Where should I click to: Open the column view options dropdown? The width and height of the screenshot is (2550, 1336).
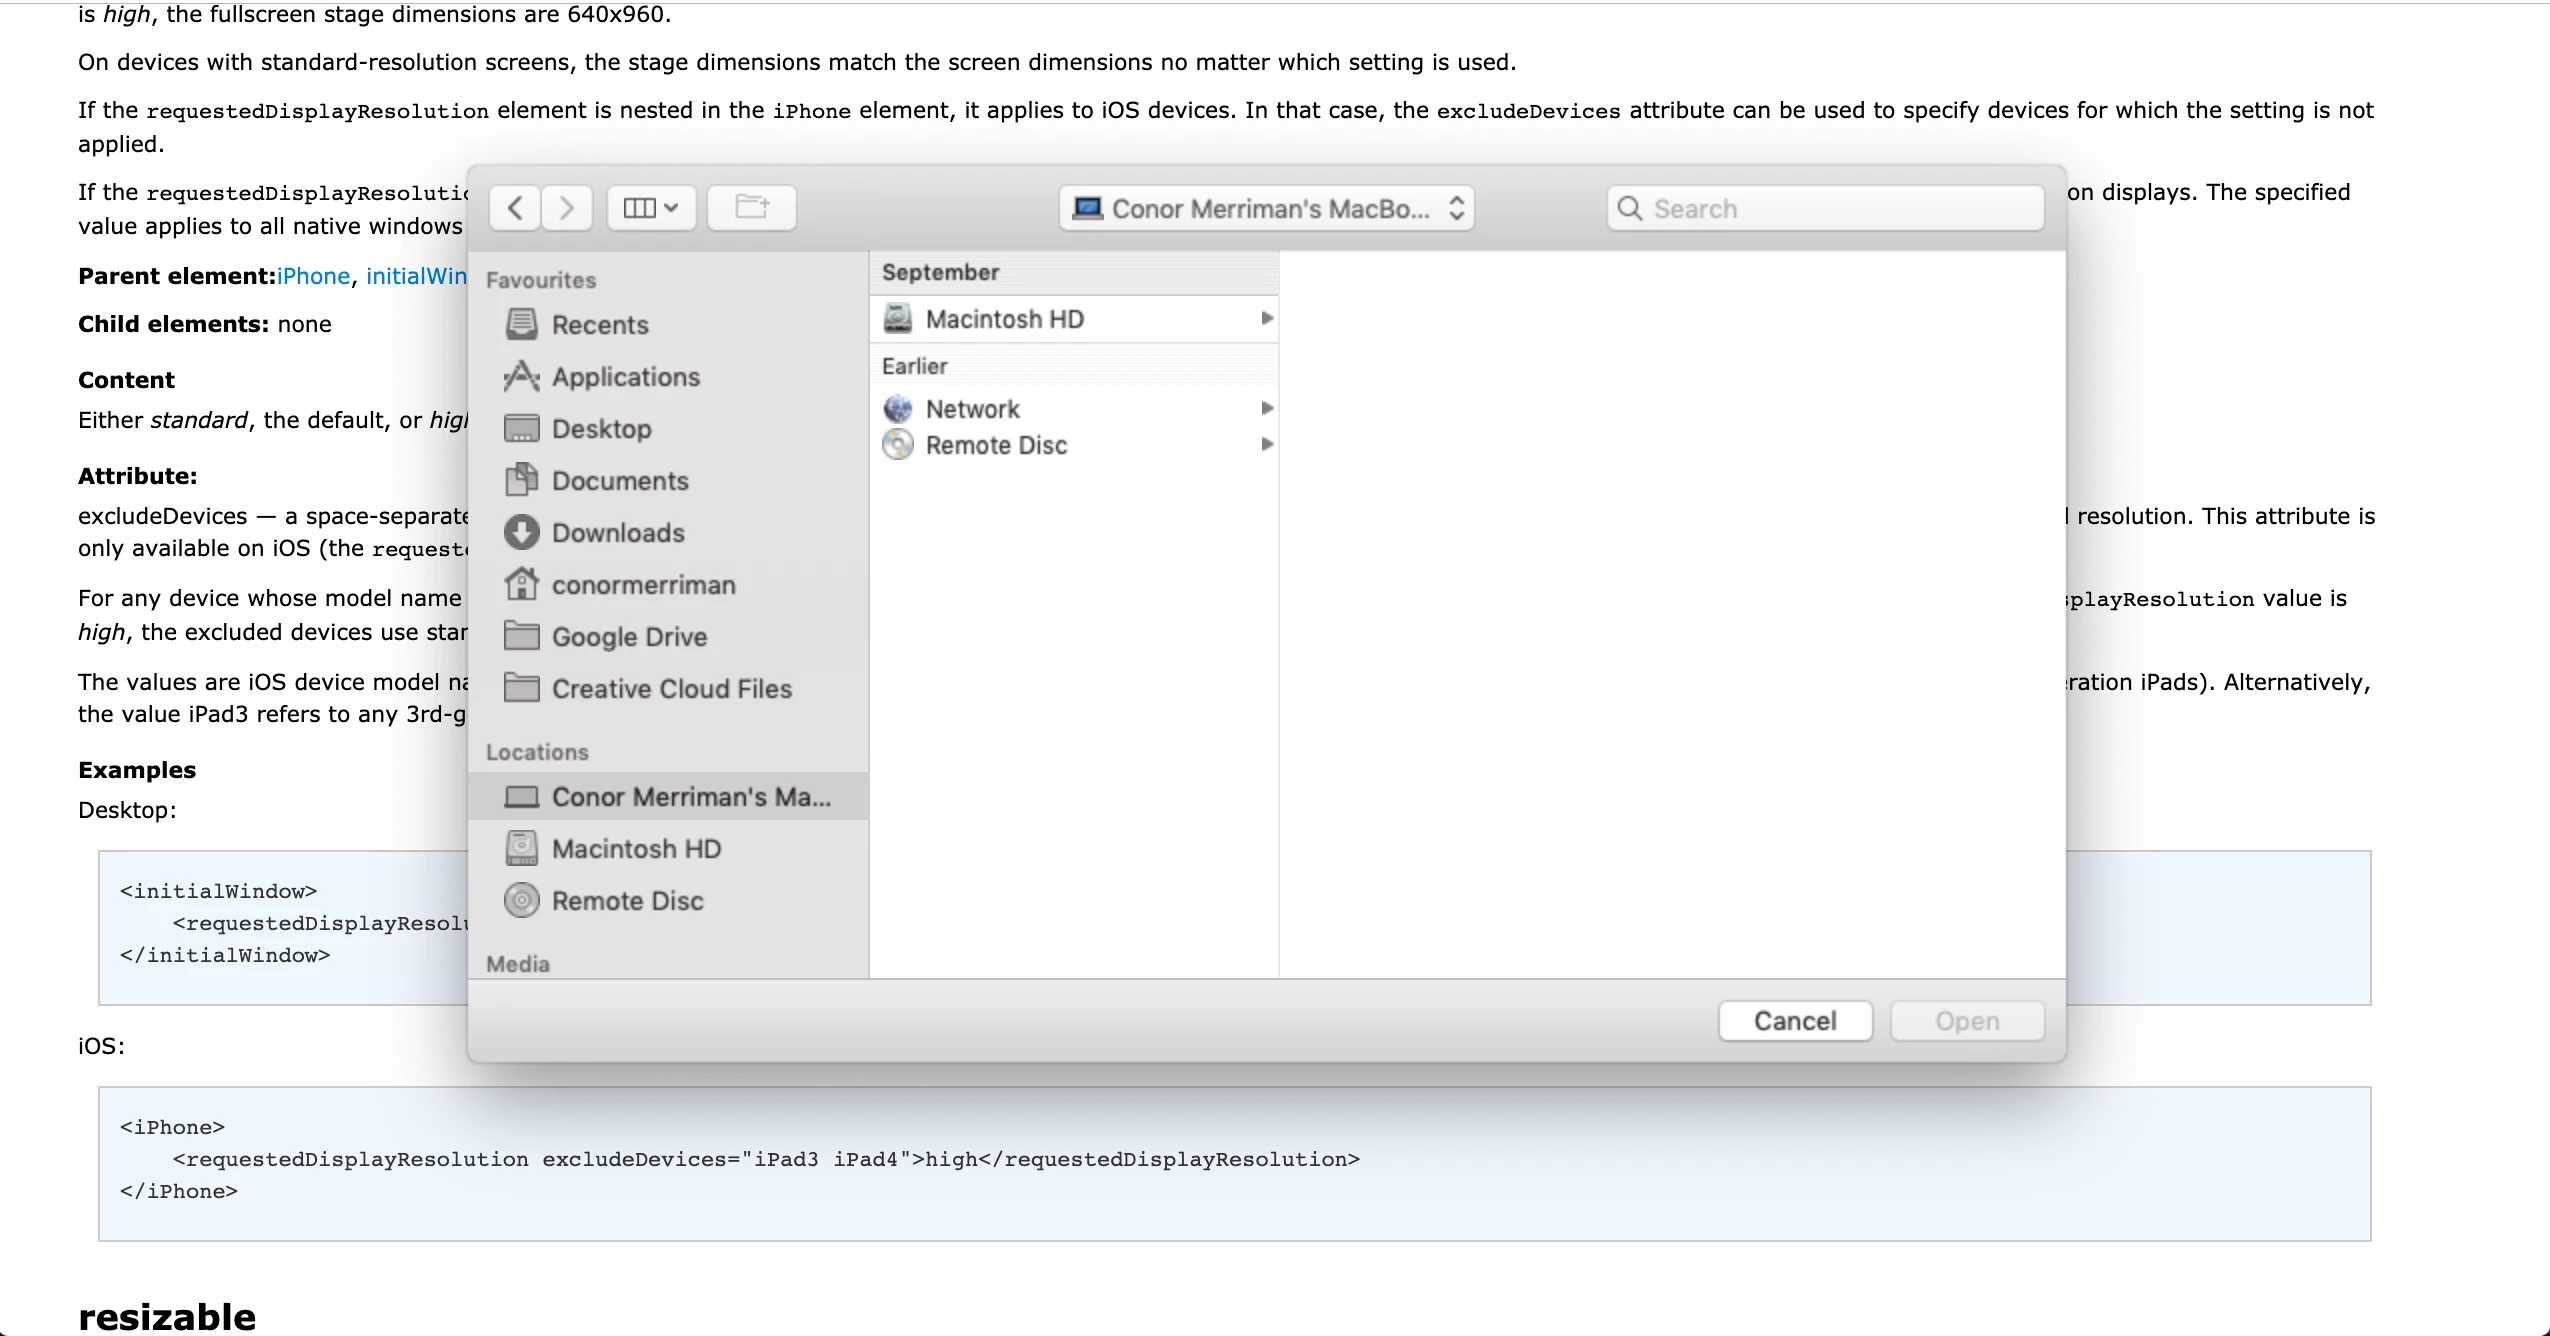tap(651, 208)
